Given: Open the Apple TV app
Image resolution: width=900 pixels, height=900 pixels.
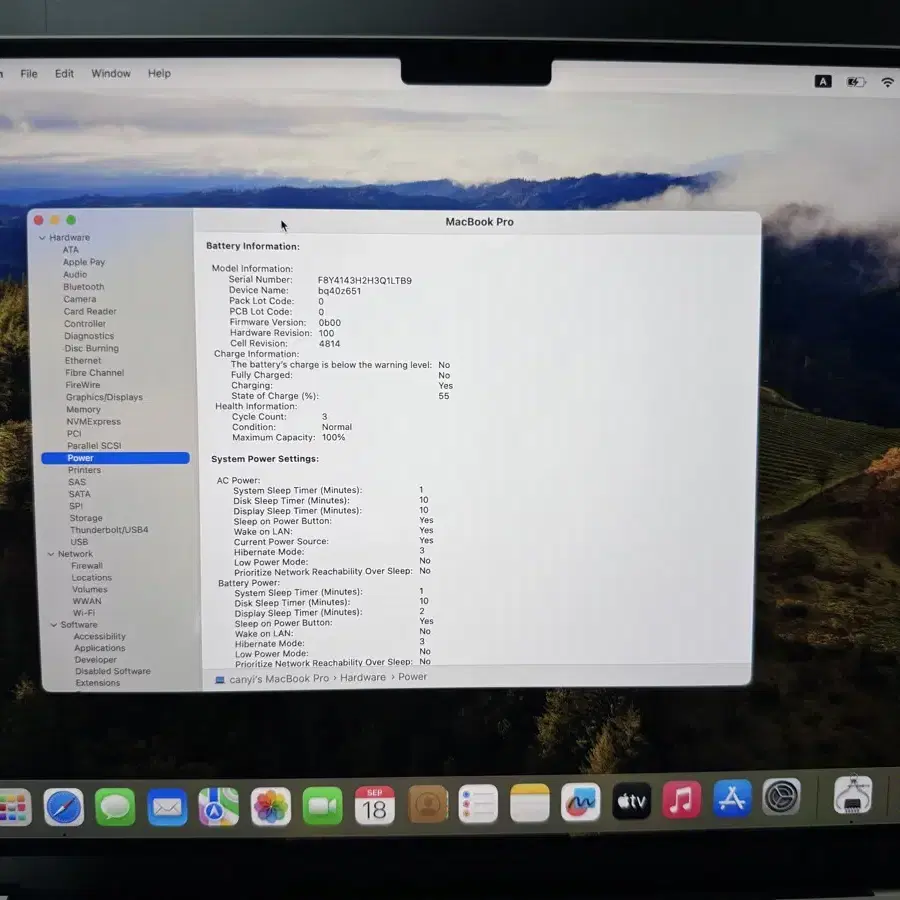Looking at the screenshot, I should point(631,800).
